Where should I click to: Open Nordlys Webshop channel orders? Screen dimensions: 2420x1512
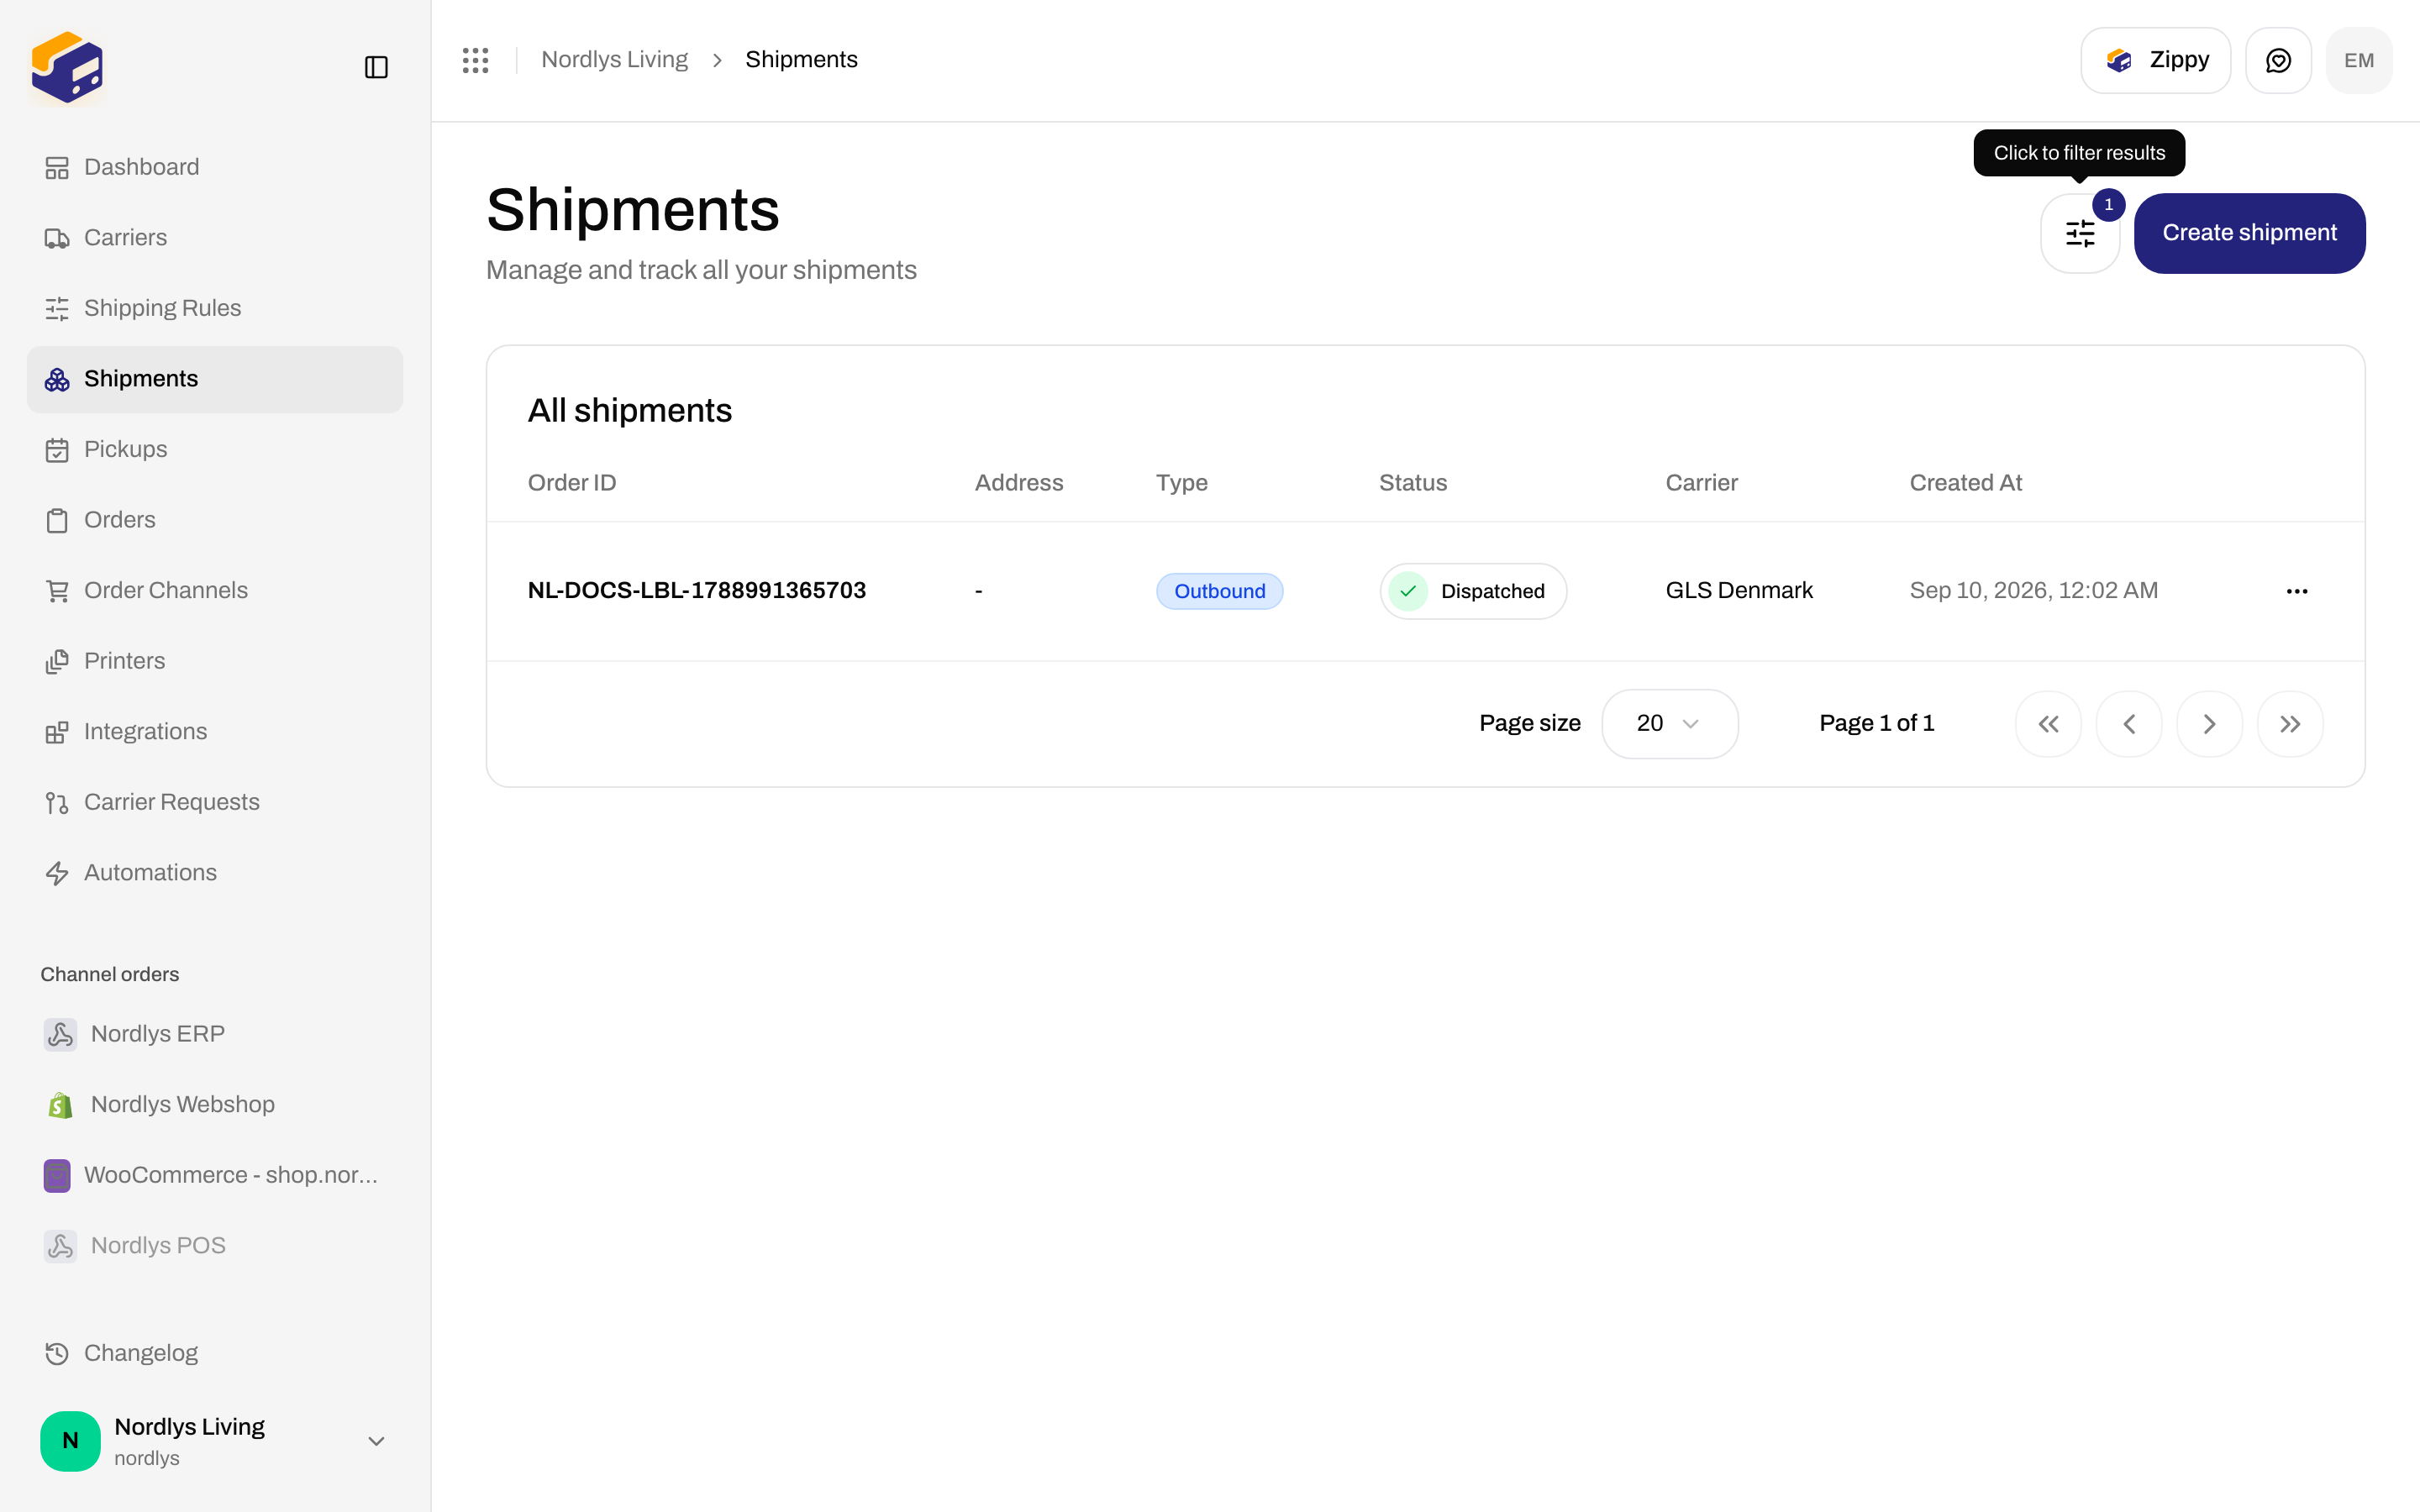(215, 1105)
